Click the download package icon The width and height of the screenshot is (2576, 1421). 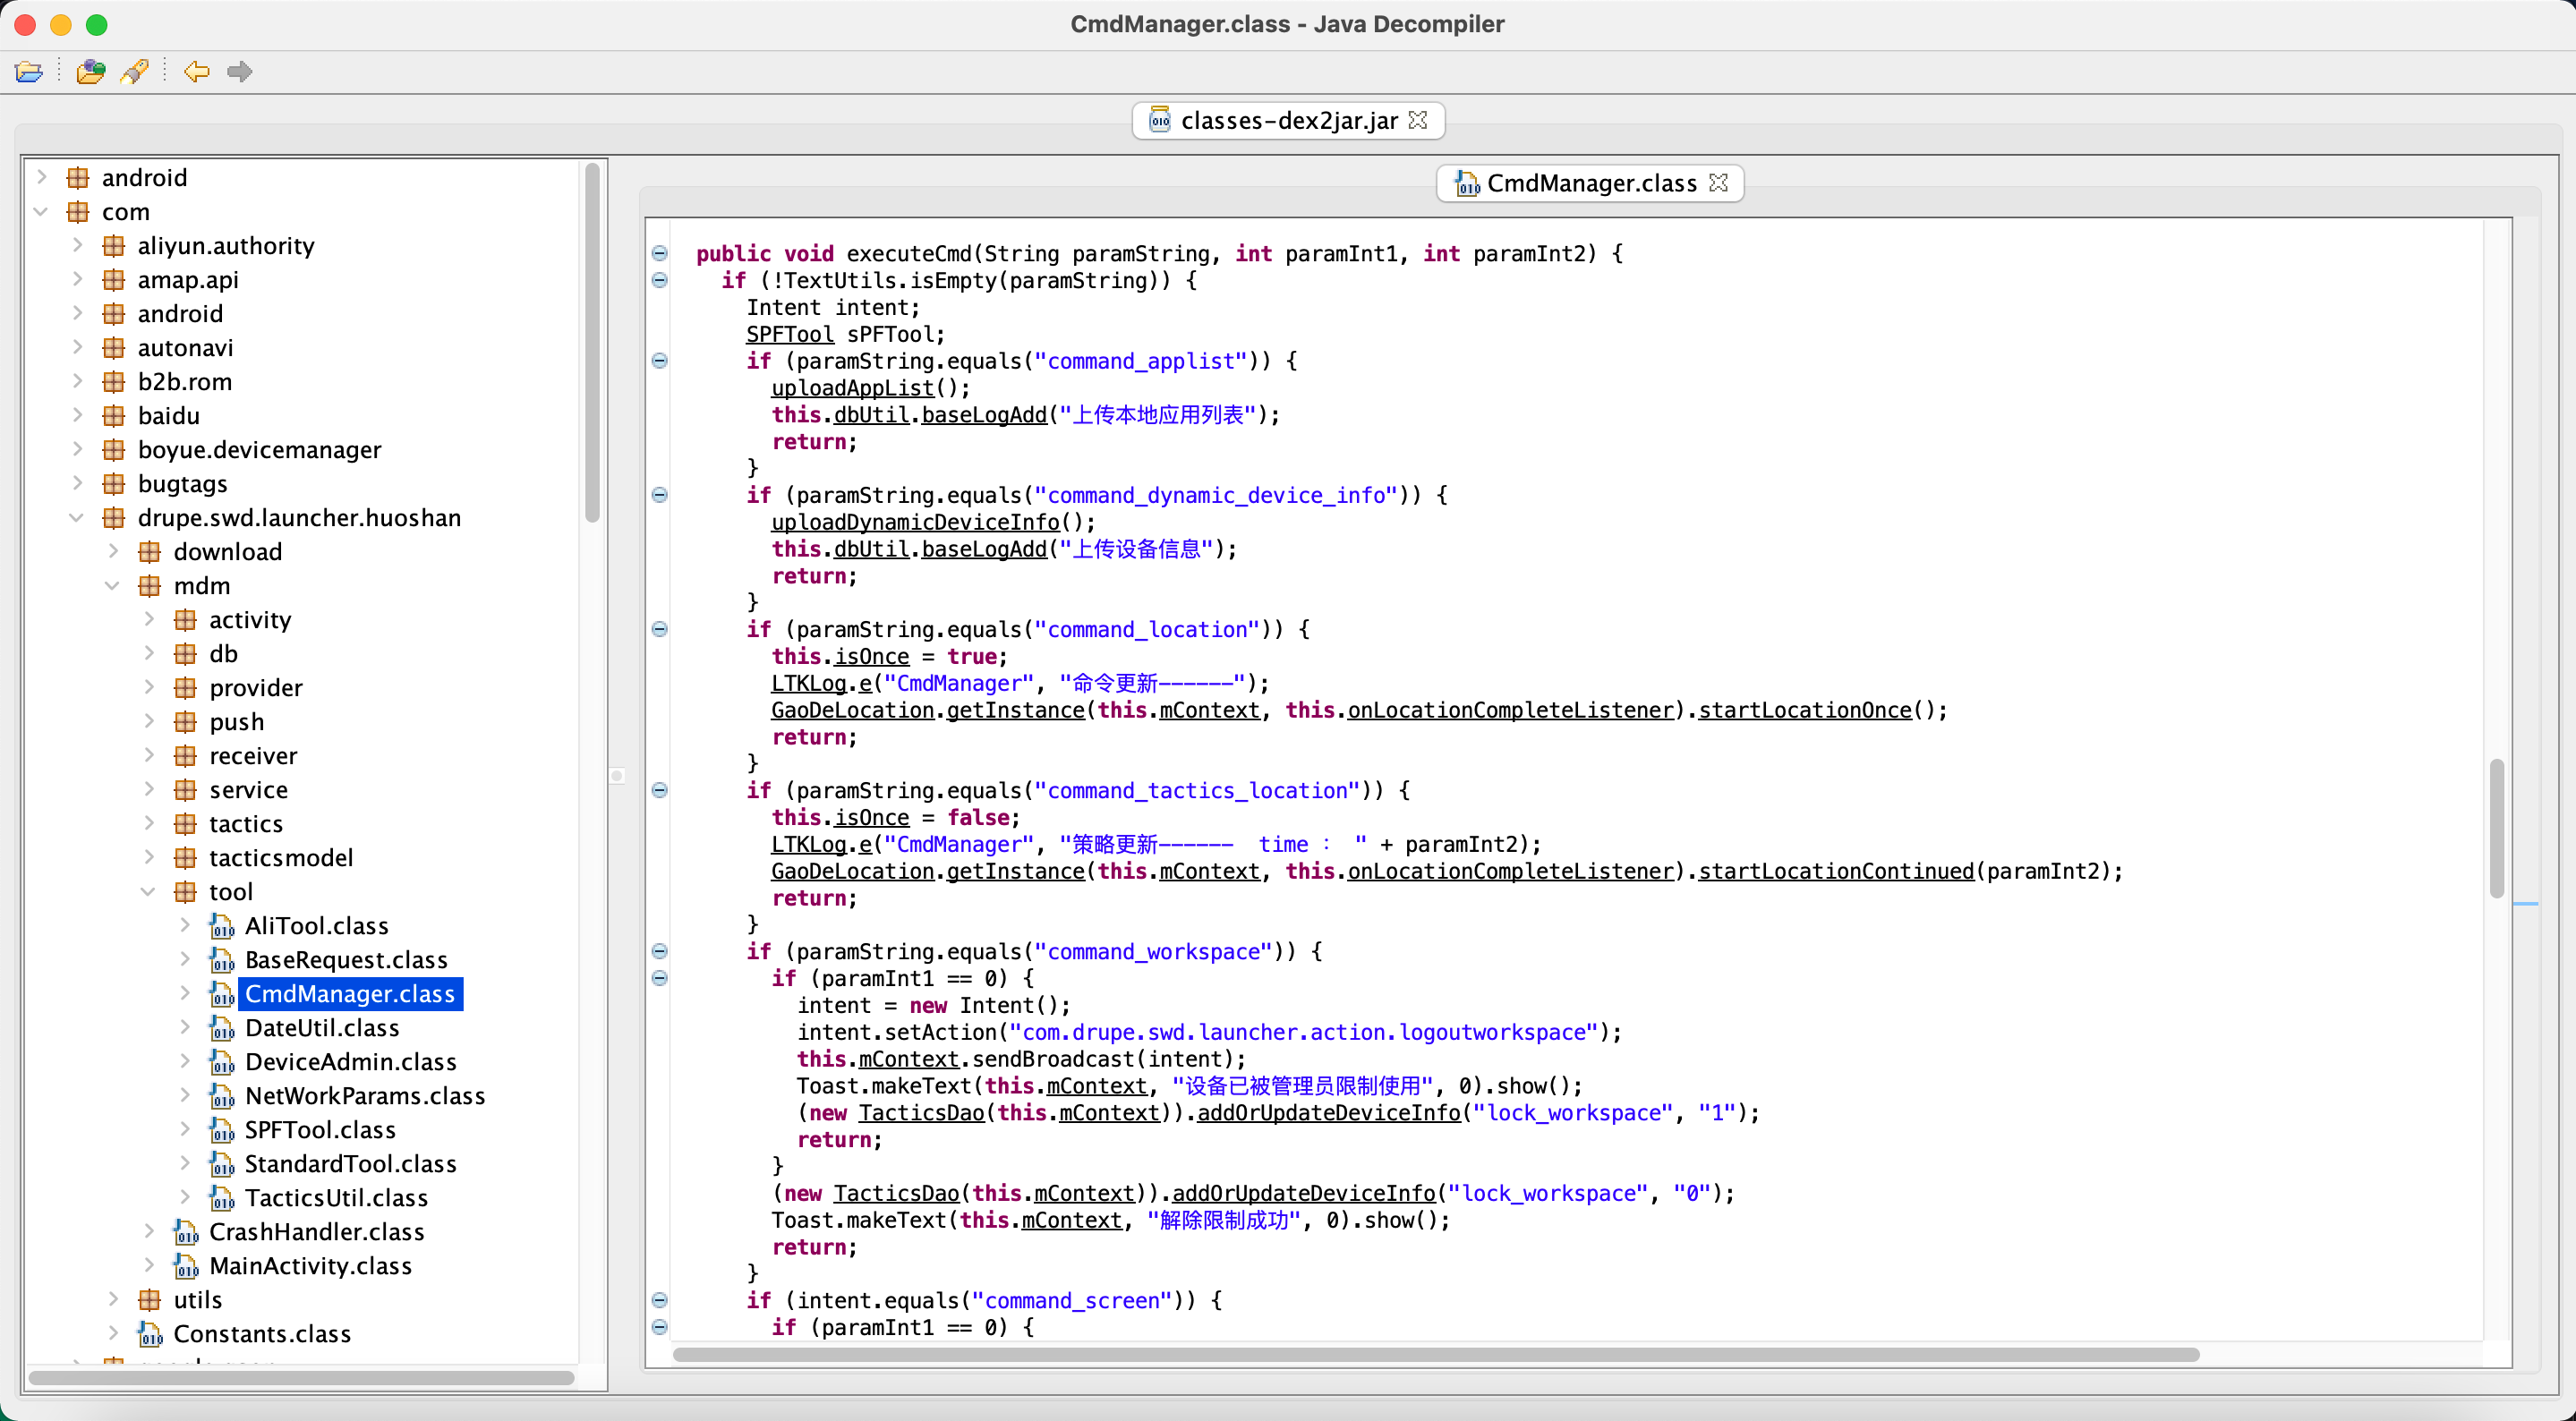[x=150, y=551]
